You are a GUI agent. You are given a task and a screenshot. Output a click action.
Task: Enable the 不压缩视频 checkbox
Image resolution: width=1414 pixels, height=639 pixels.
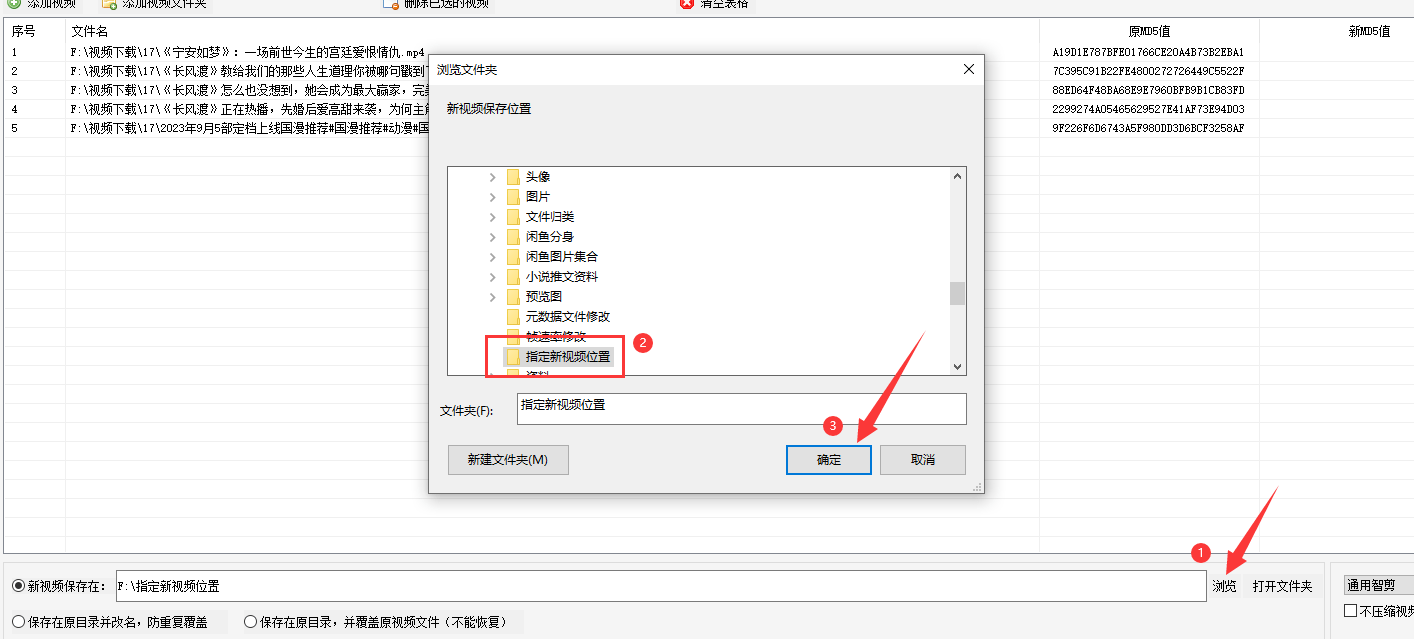click(x=1351, y=611)
